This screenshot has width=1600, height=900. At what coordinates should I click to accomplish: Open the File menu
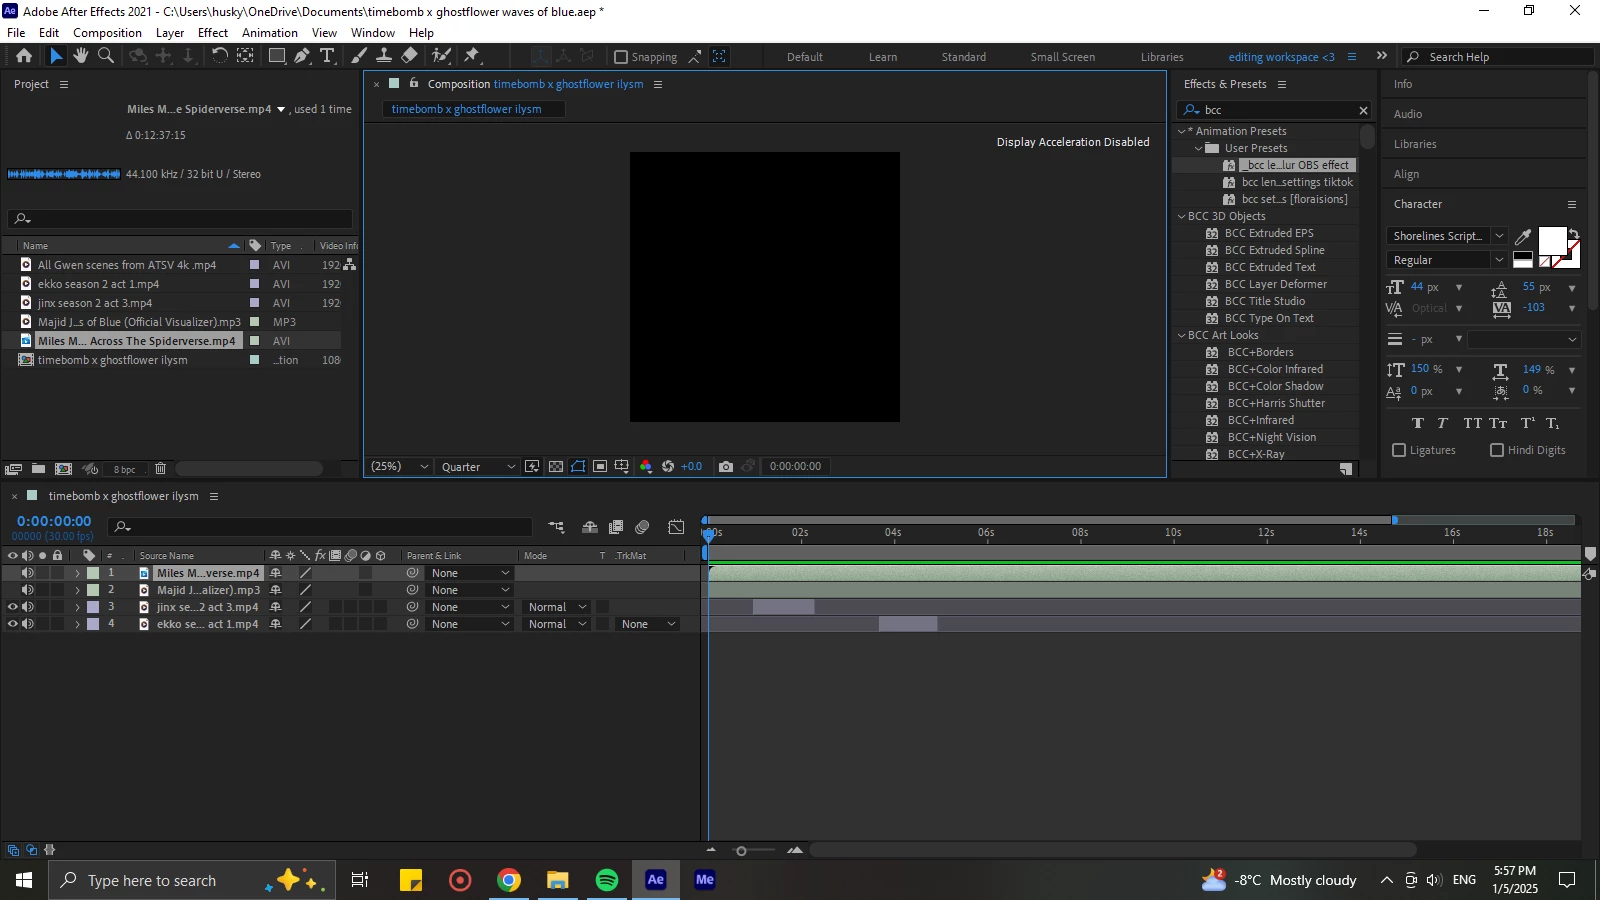[16, 32]
